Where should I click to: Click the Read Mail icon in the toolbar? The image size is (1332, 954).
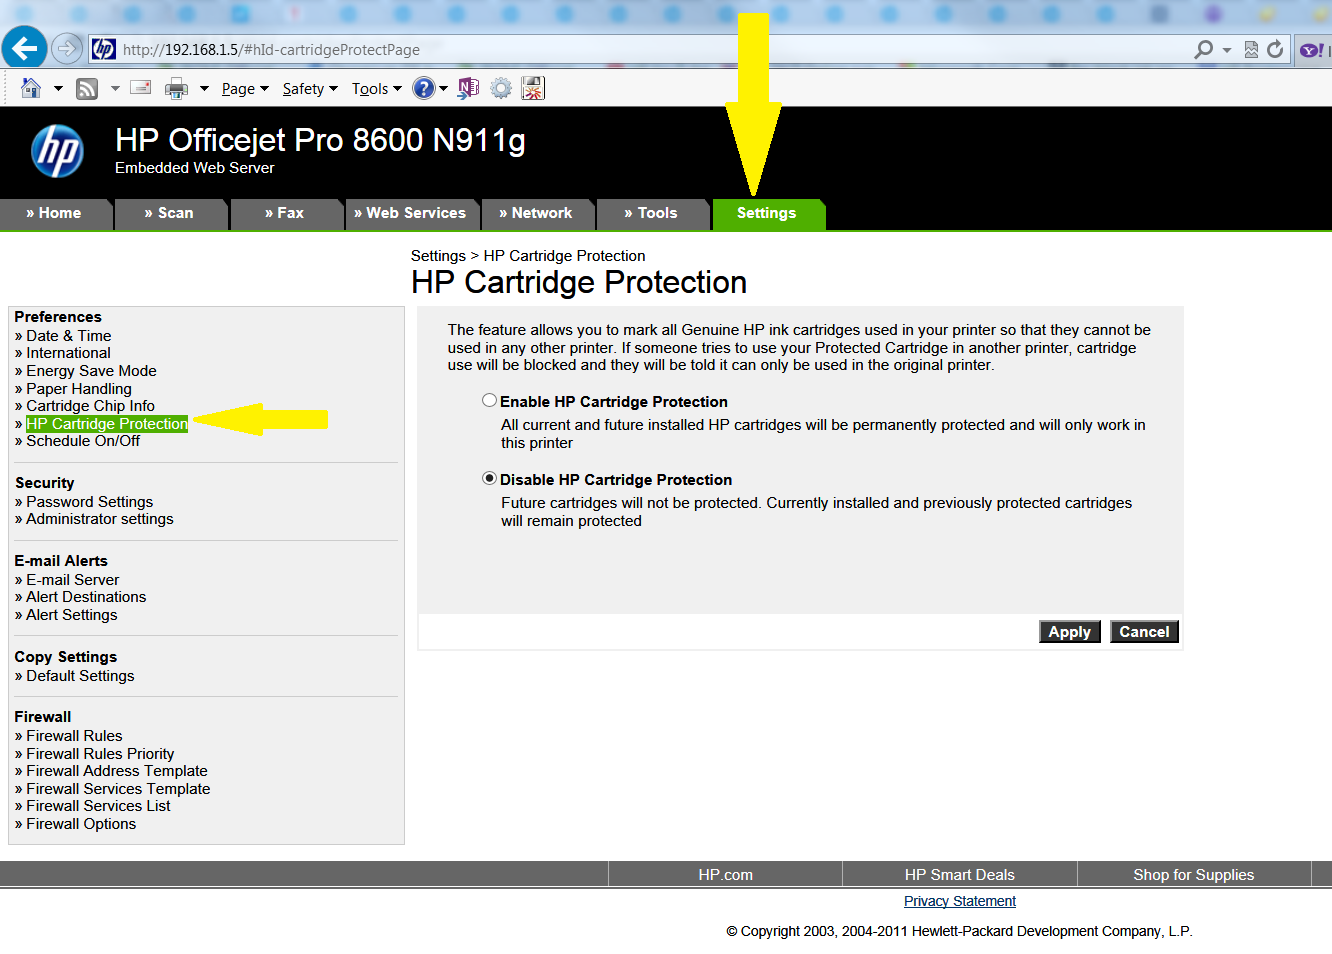coord(141,87)
